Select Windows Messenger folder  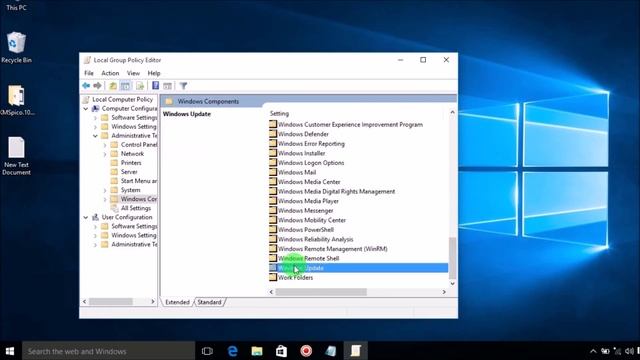pos(305,211)
